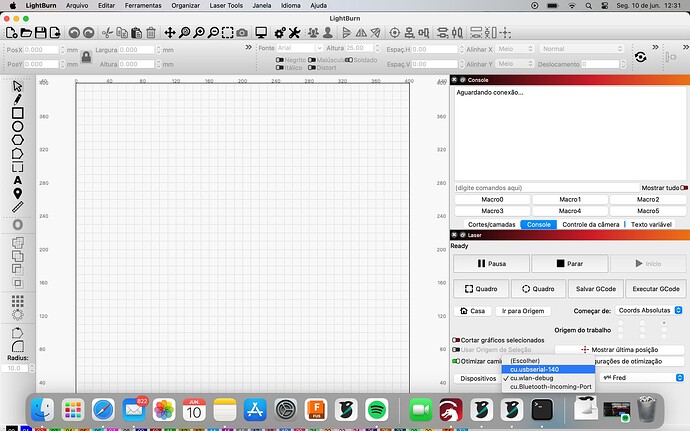Click the Executar GCode button
690x431 pixels.
pos(656,289)
